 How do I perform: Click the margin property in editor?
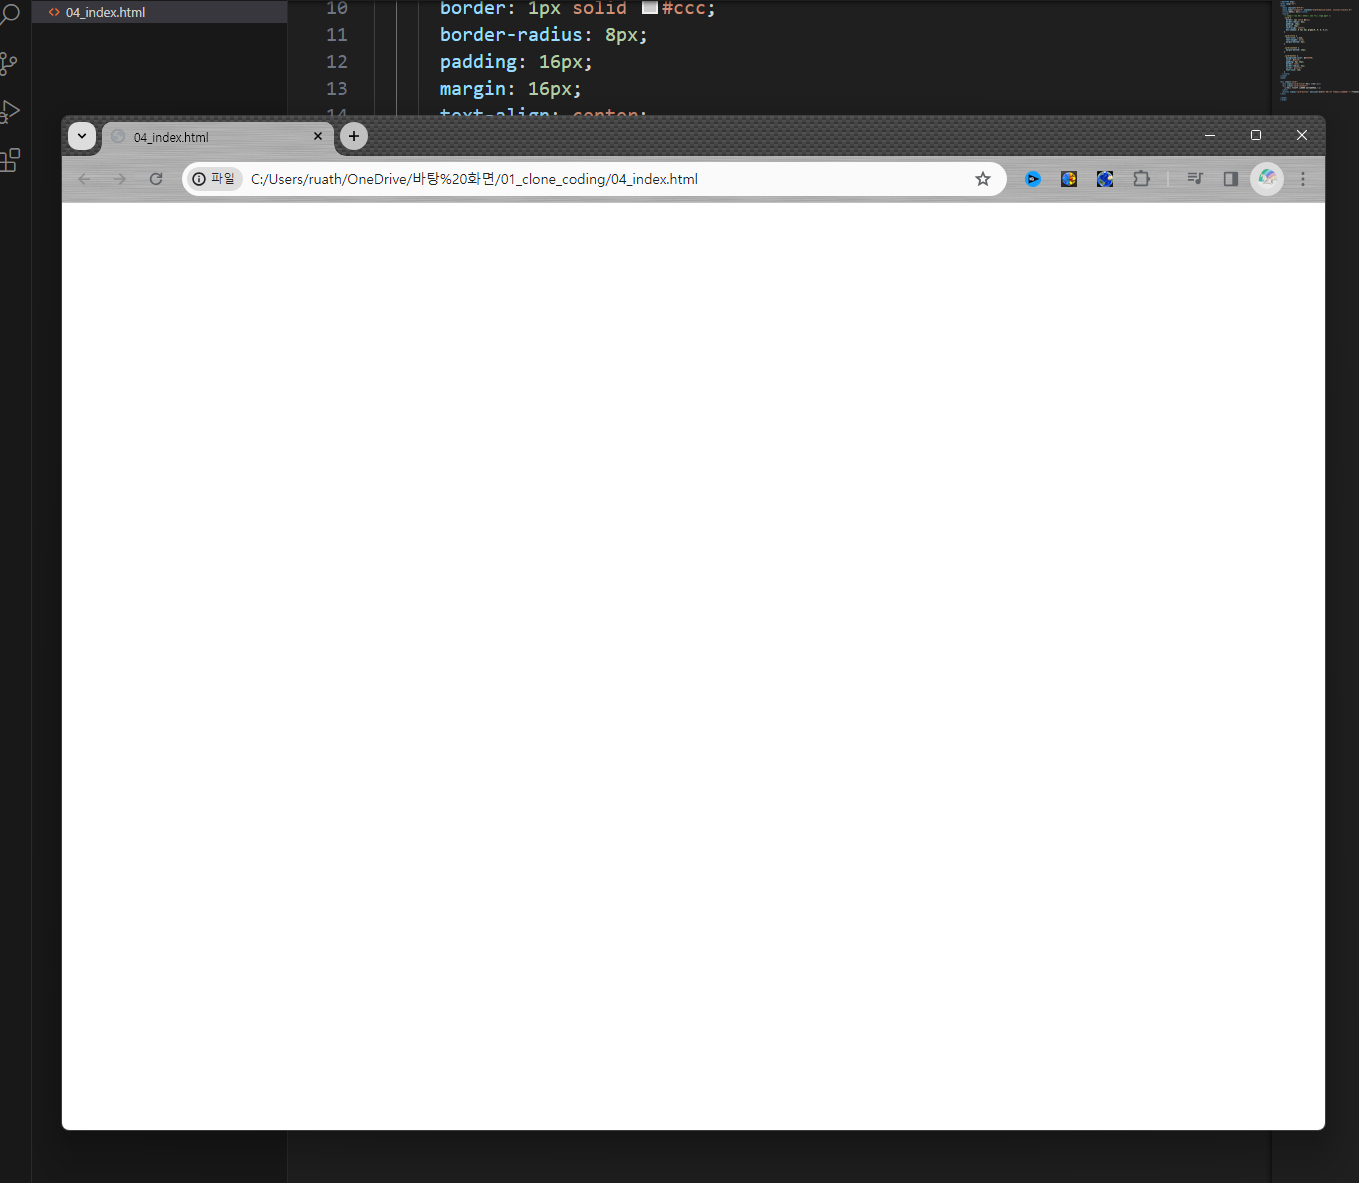[x=473, y=89]
